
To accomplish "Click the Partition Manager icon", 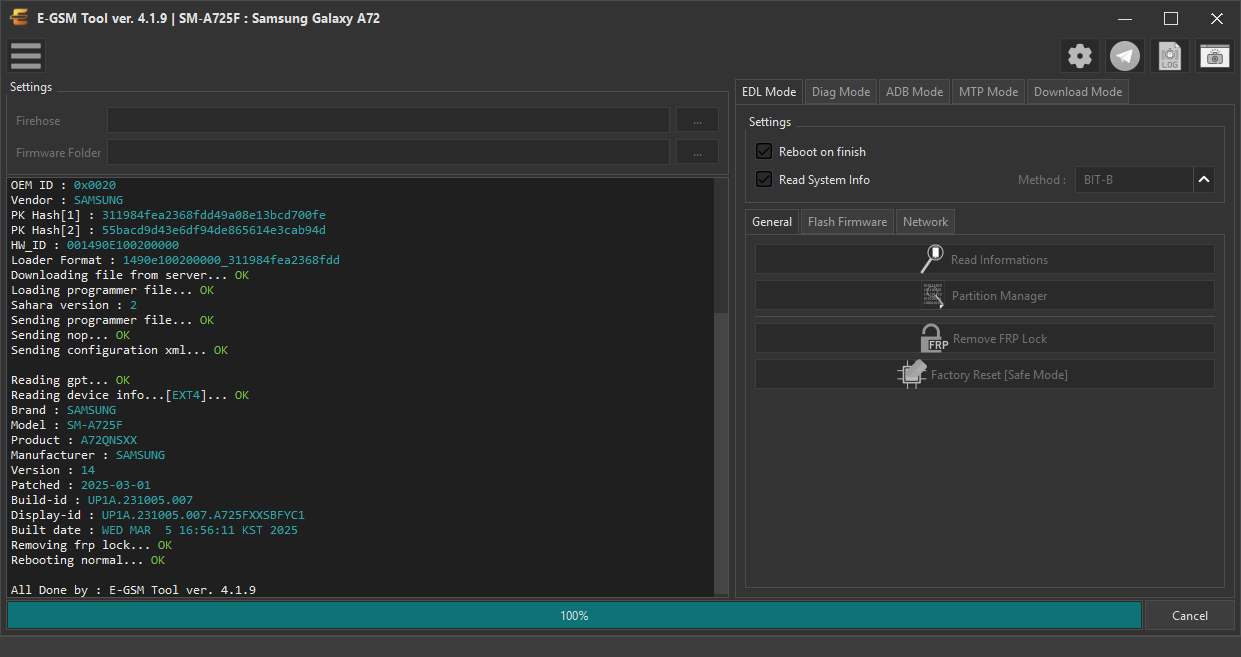I will pyautogui.click(x=933, y=296).
